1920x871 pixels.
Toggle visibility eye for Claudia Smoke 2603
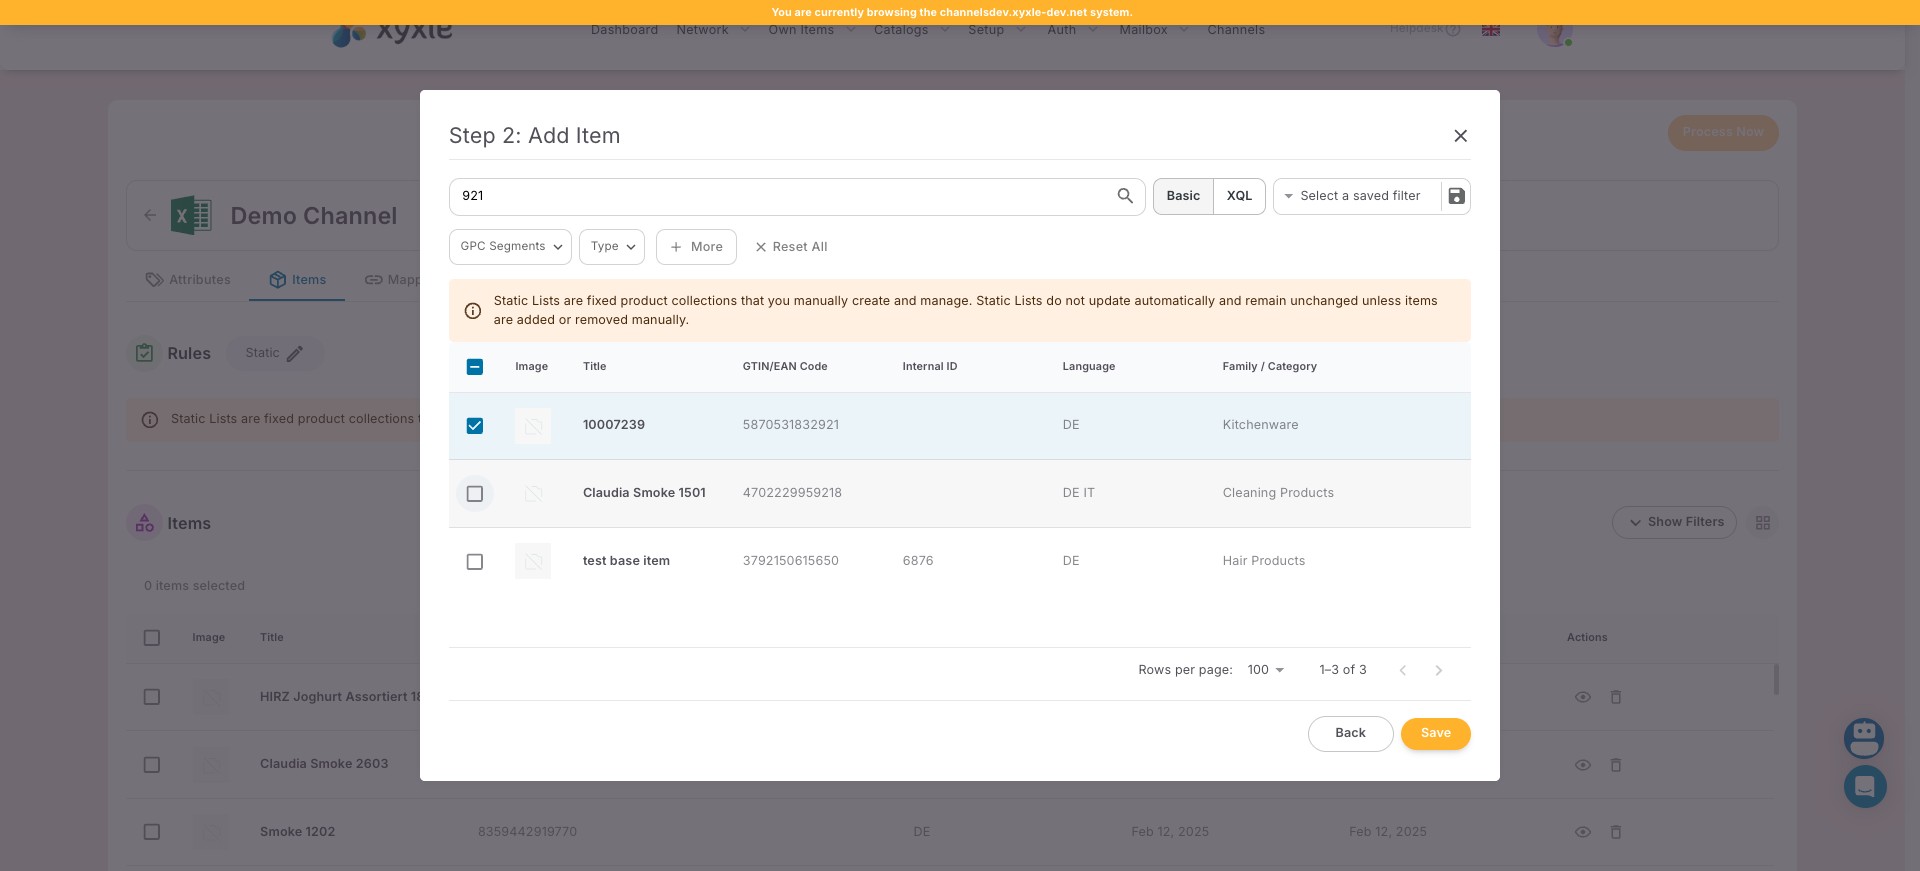(1582, 765)
